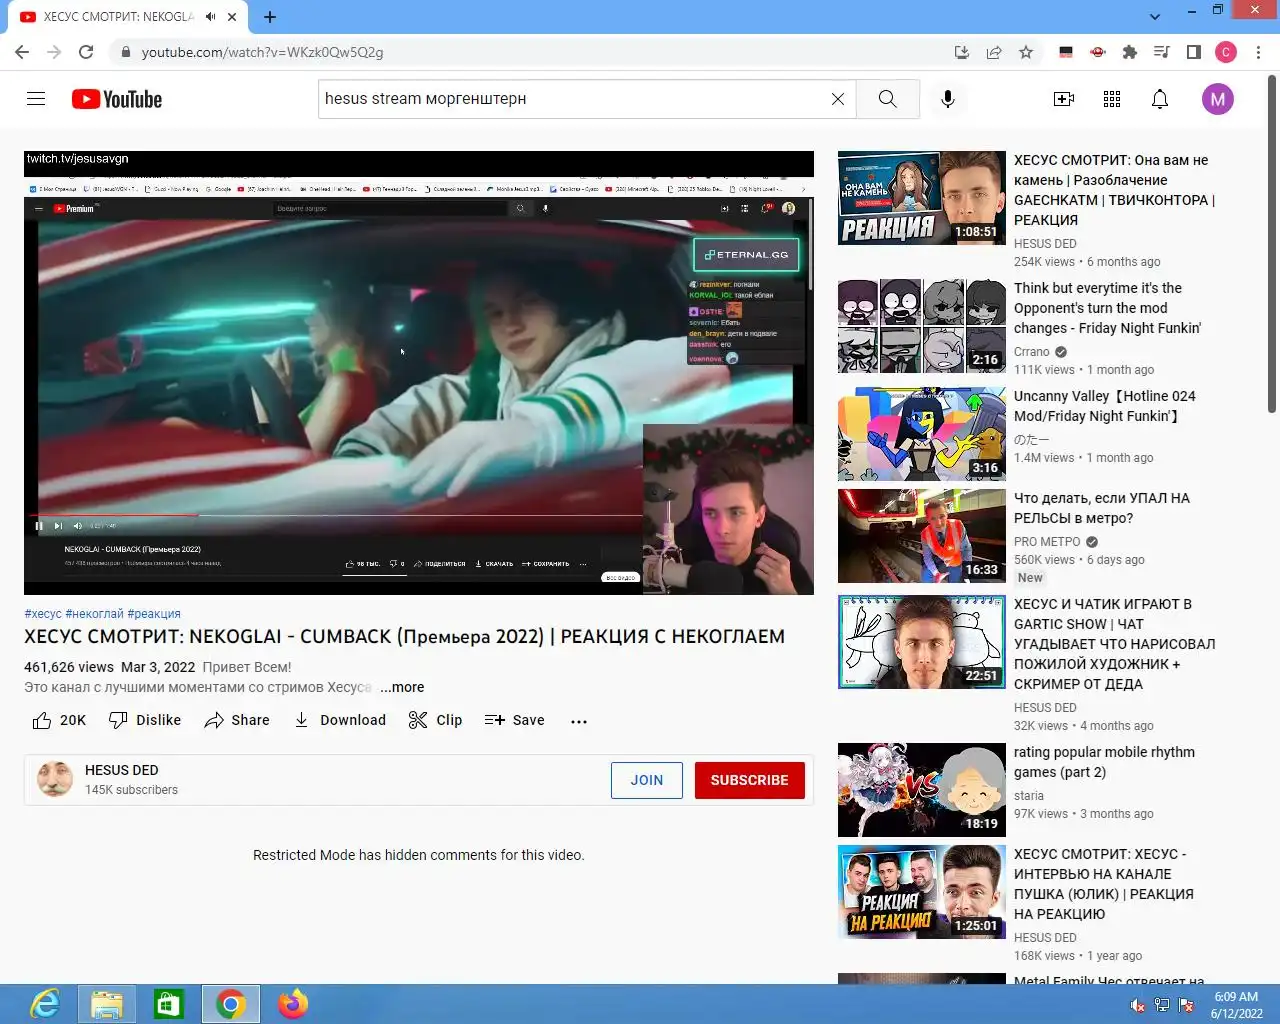Open Uncanny Valley Hotline 024 thumbnail
1280x1024 pixels.
coord(922,434)
